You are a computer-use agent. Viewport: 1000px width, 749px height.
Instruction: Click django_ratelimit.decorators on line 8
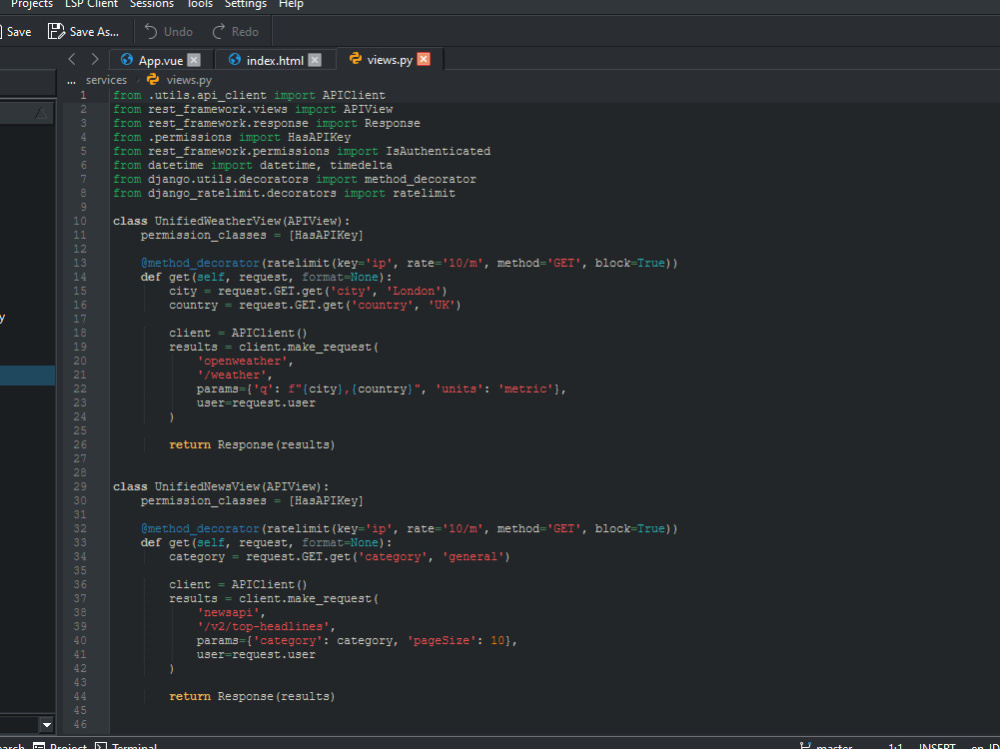pyautogui.click(x=242, y=193)
